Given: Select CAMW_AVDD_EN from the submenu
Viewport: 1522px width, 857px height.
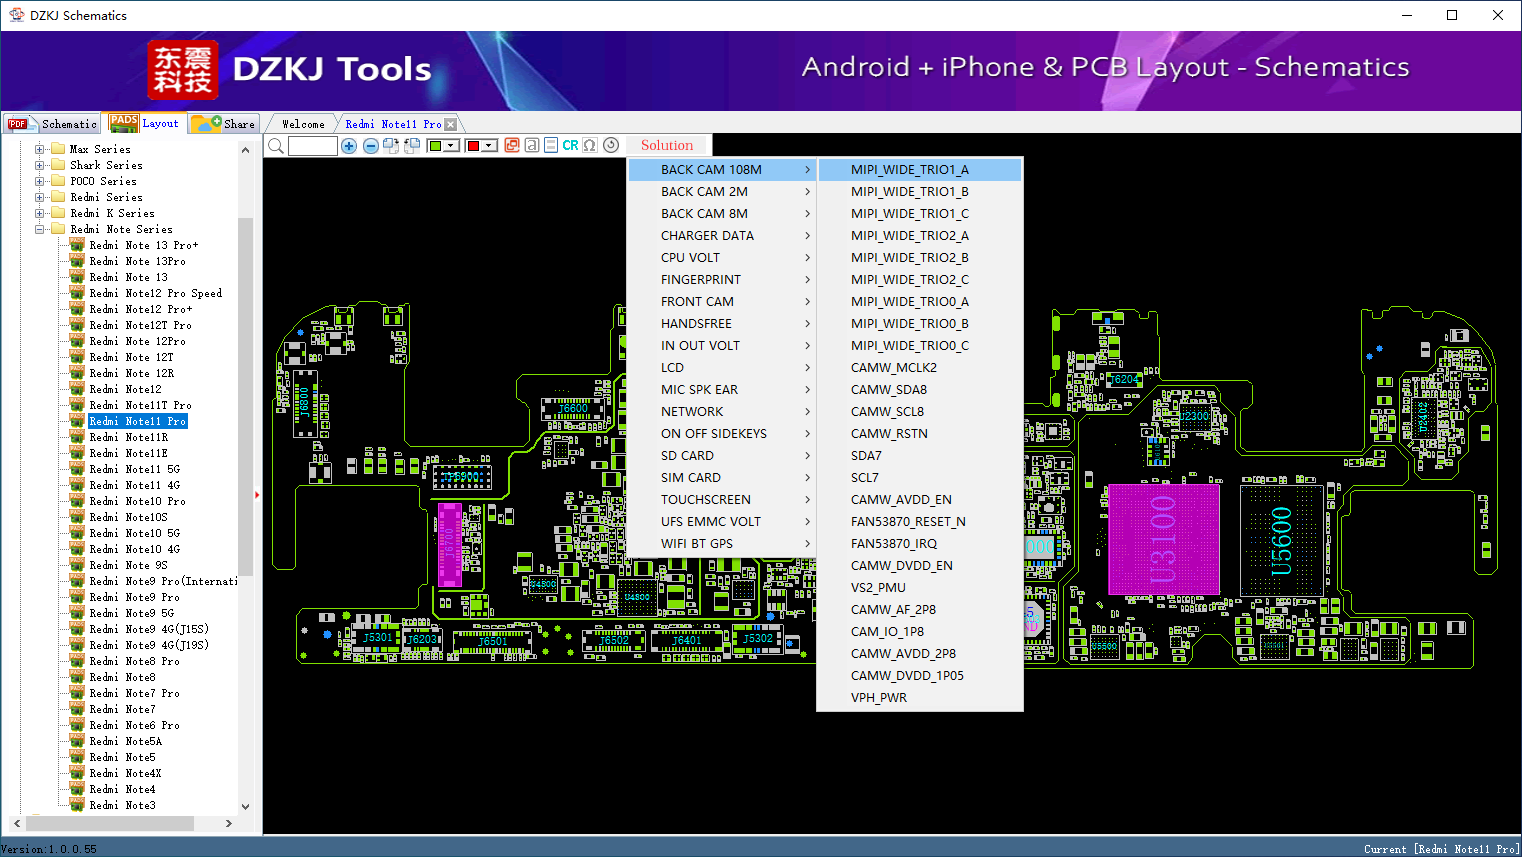Looking at the screenshot, I should click(920, 500).
